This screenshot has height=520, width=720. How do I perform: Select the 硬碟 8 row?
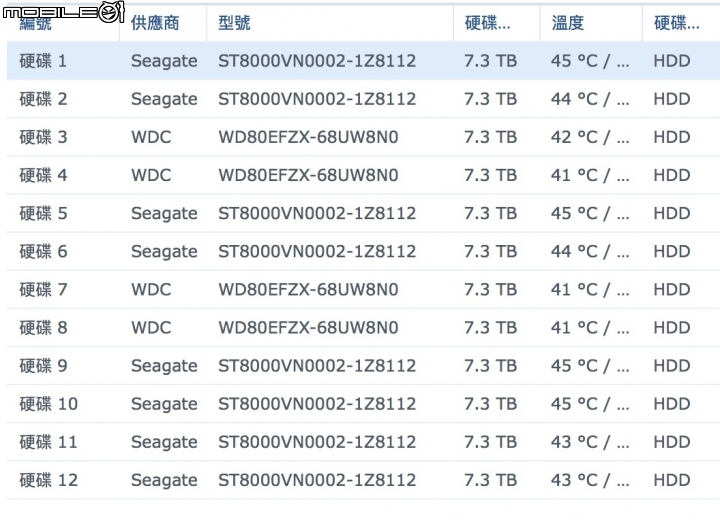[363, 328]
